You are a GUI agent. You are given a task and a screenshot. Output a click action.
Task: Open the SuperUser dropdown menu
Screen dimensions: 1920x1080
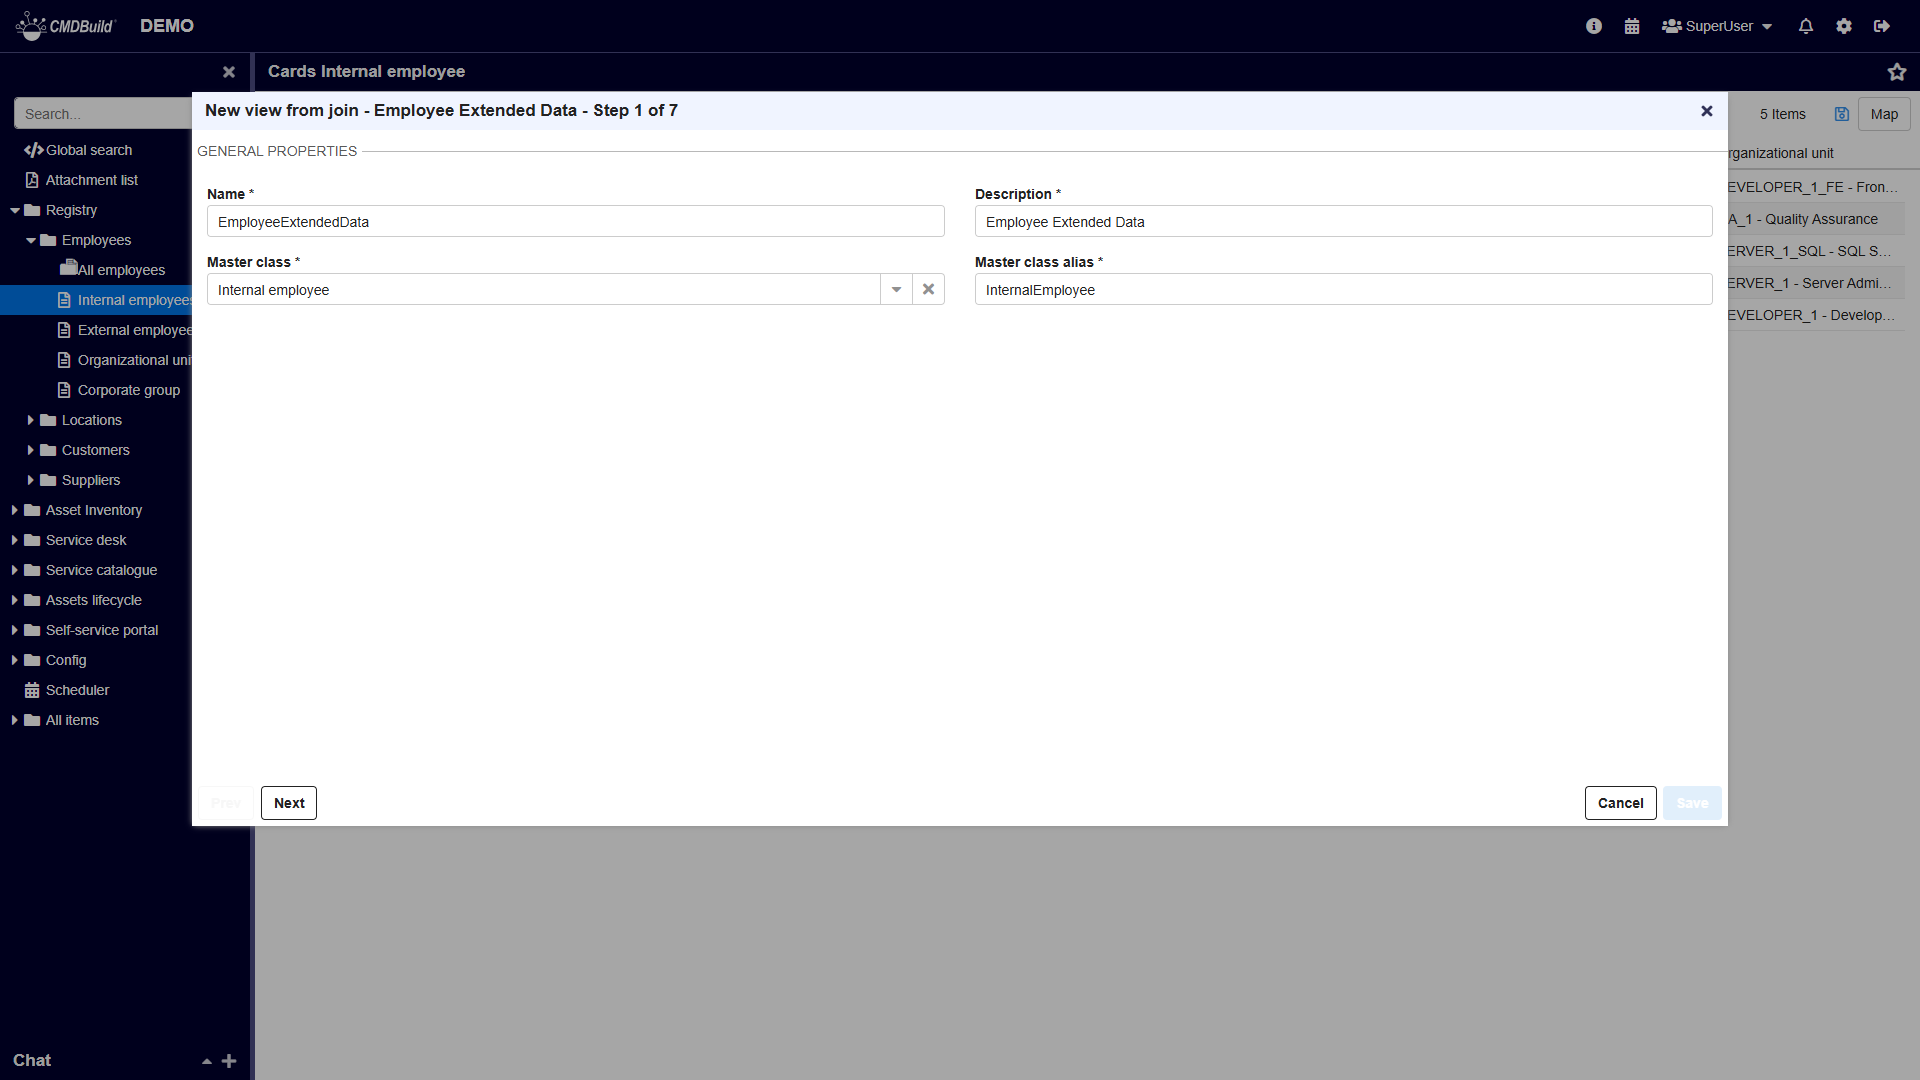coord(1717,26)
